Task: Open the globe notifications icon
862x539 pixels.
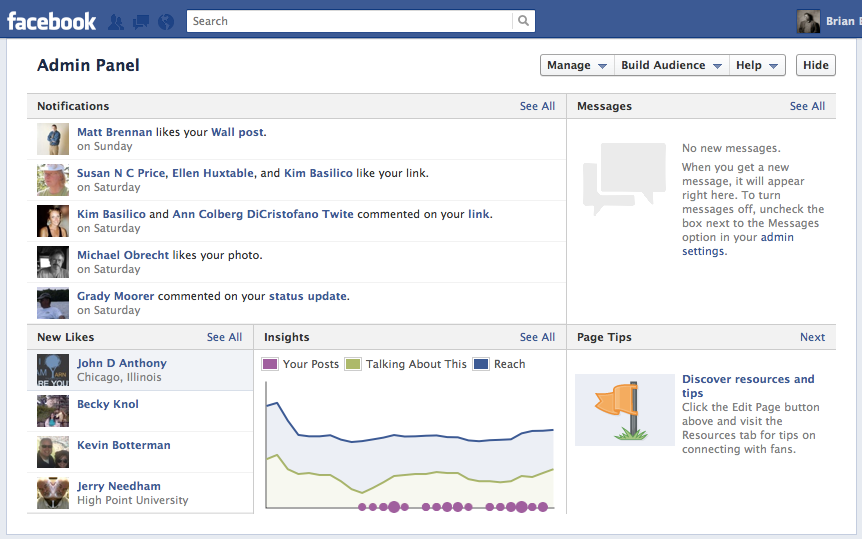Action: (165, 22)
